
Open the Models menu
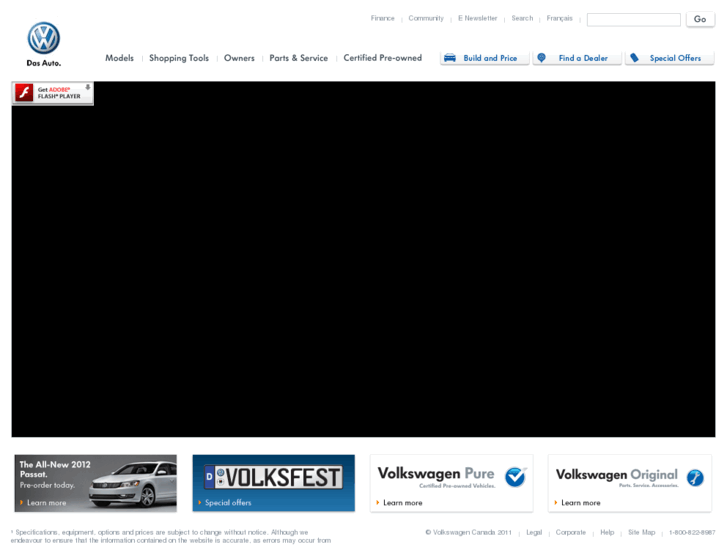coord(119,58)
